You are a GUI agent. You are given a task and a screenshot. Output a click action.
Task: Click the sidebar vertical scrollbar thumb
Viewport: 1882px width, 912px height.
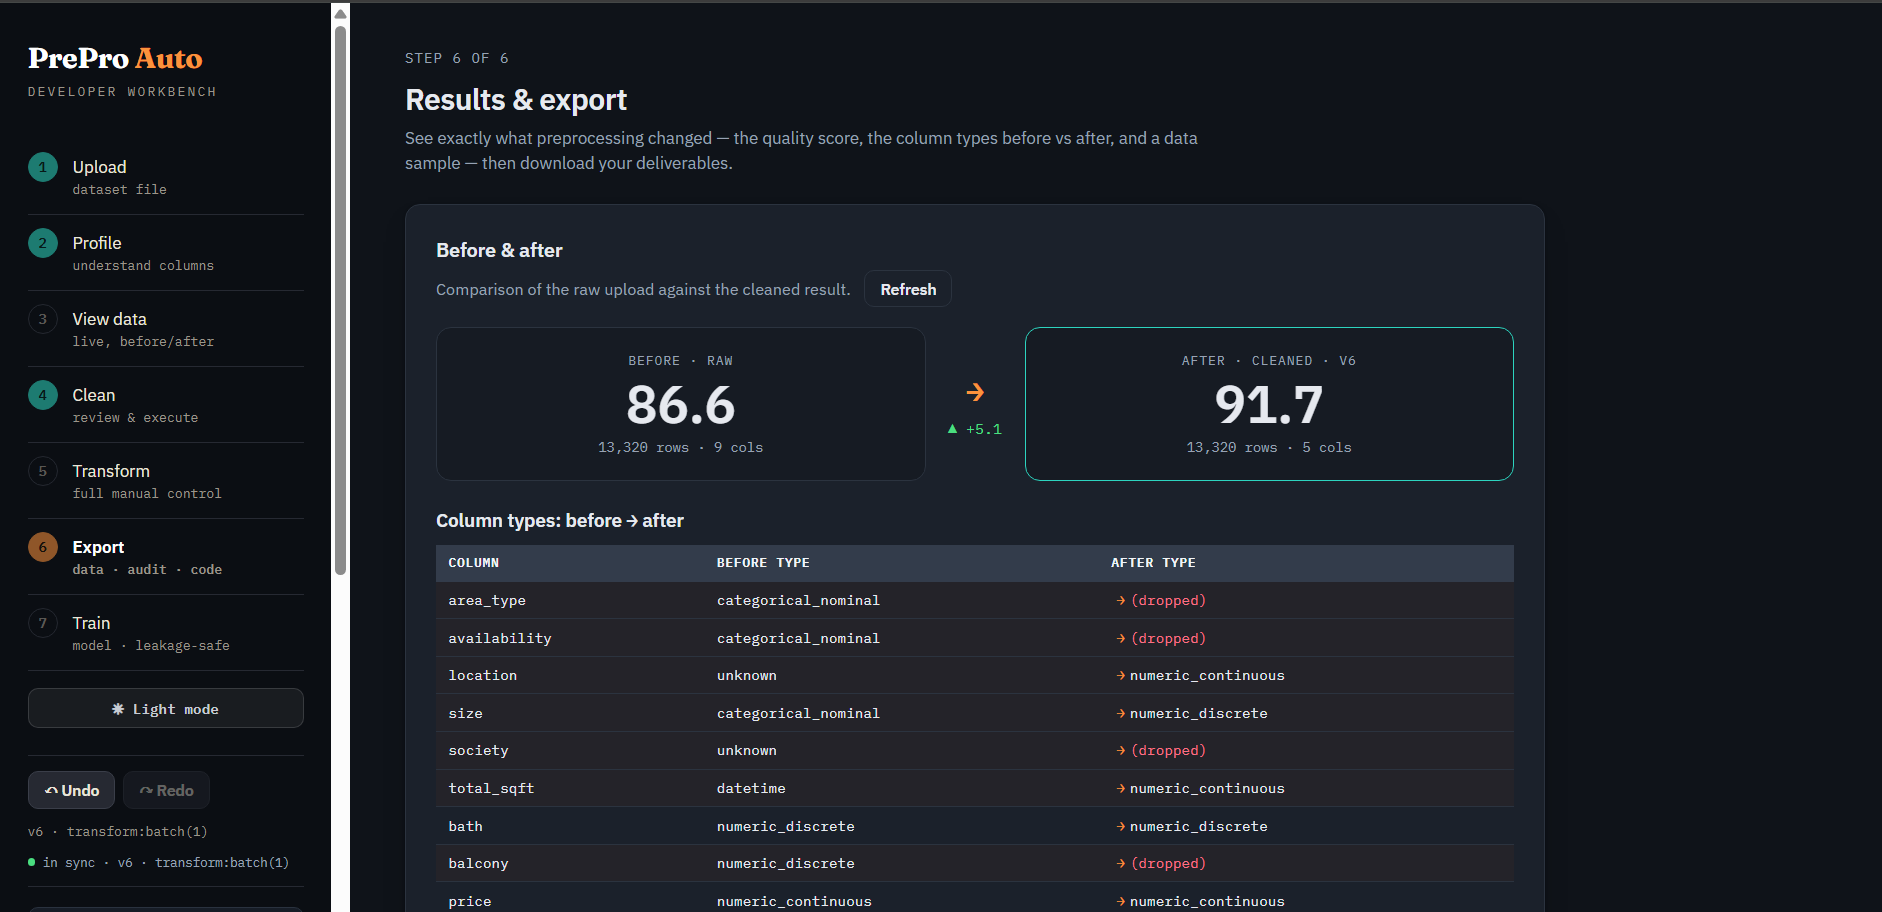[x=340, y=300]
